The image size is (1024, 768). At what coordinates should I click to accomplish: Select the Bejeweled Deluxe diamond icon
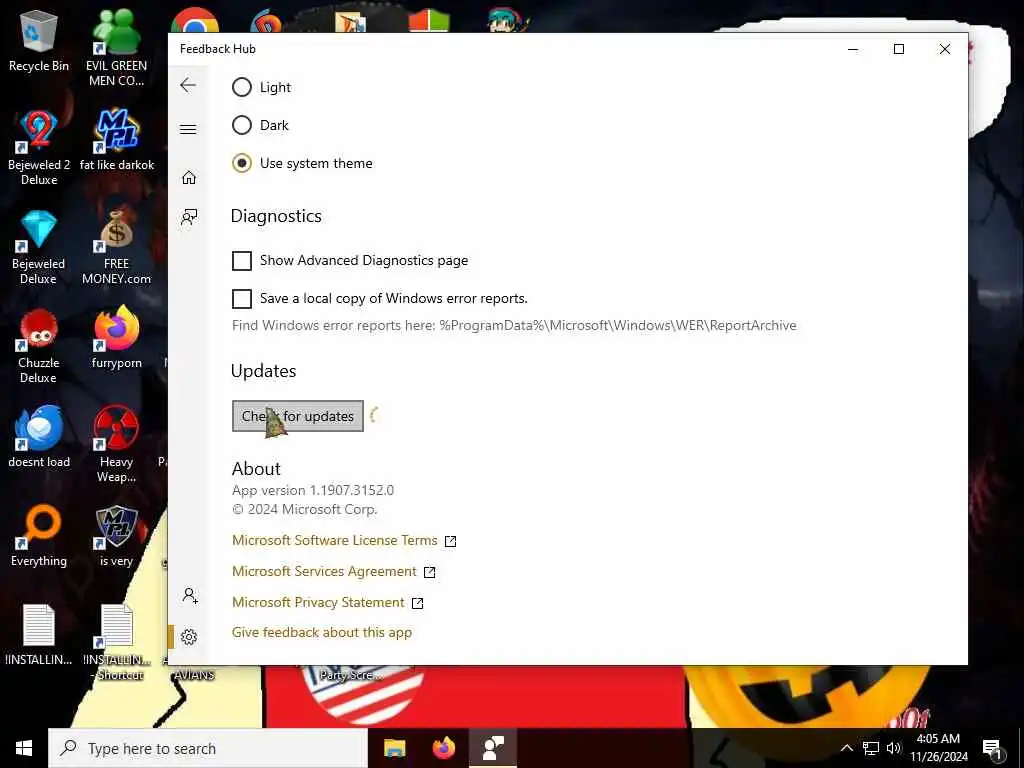click(39, 248)
